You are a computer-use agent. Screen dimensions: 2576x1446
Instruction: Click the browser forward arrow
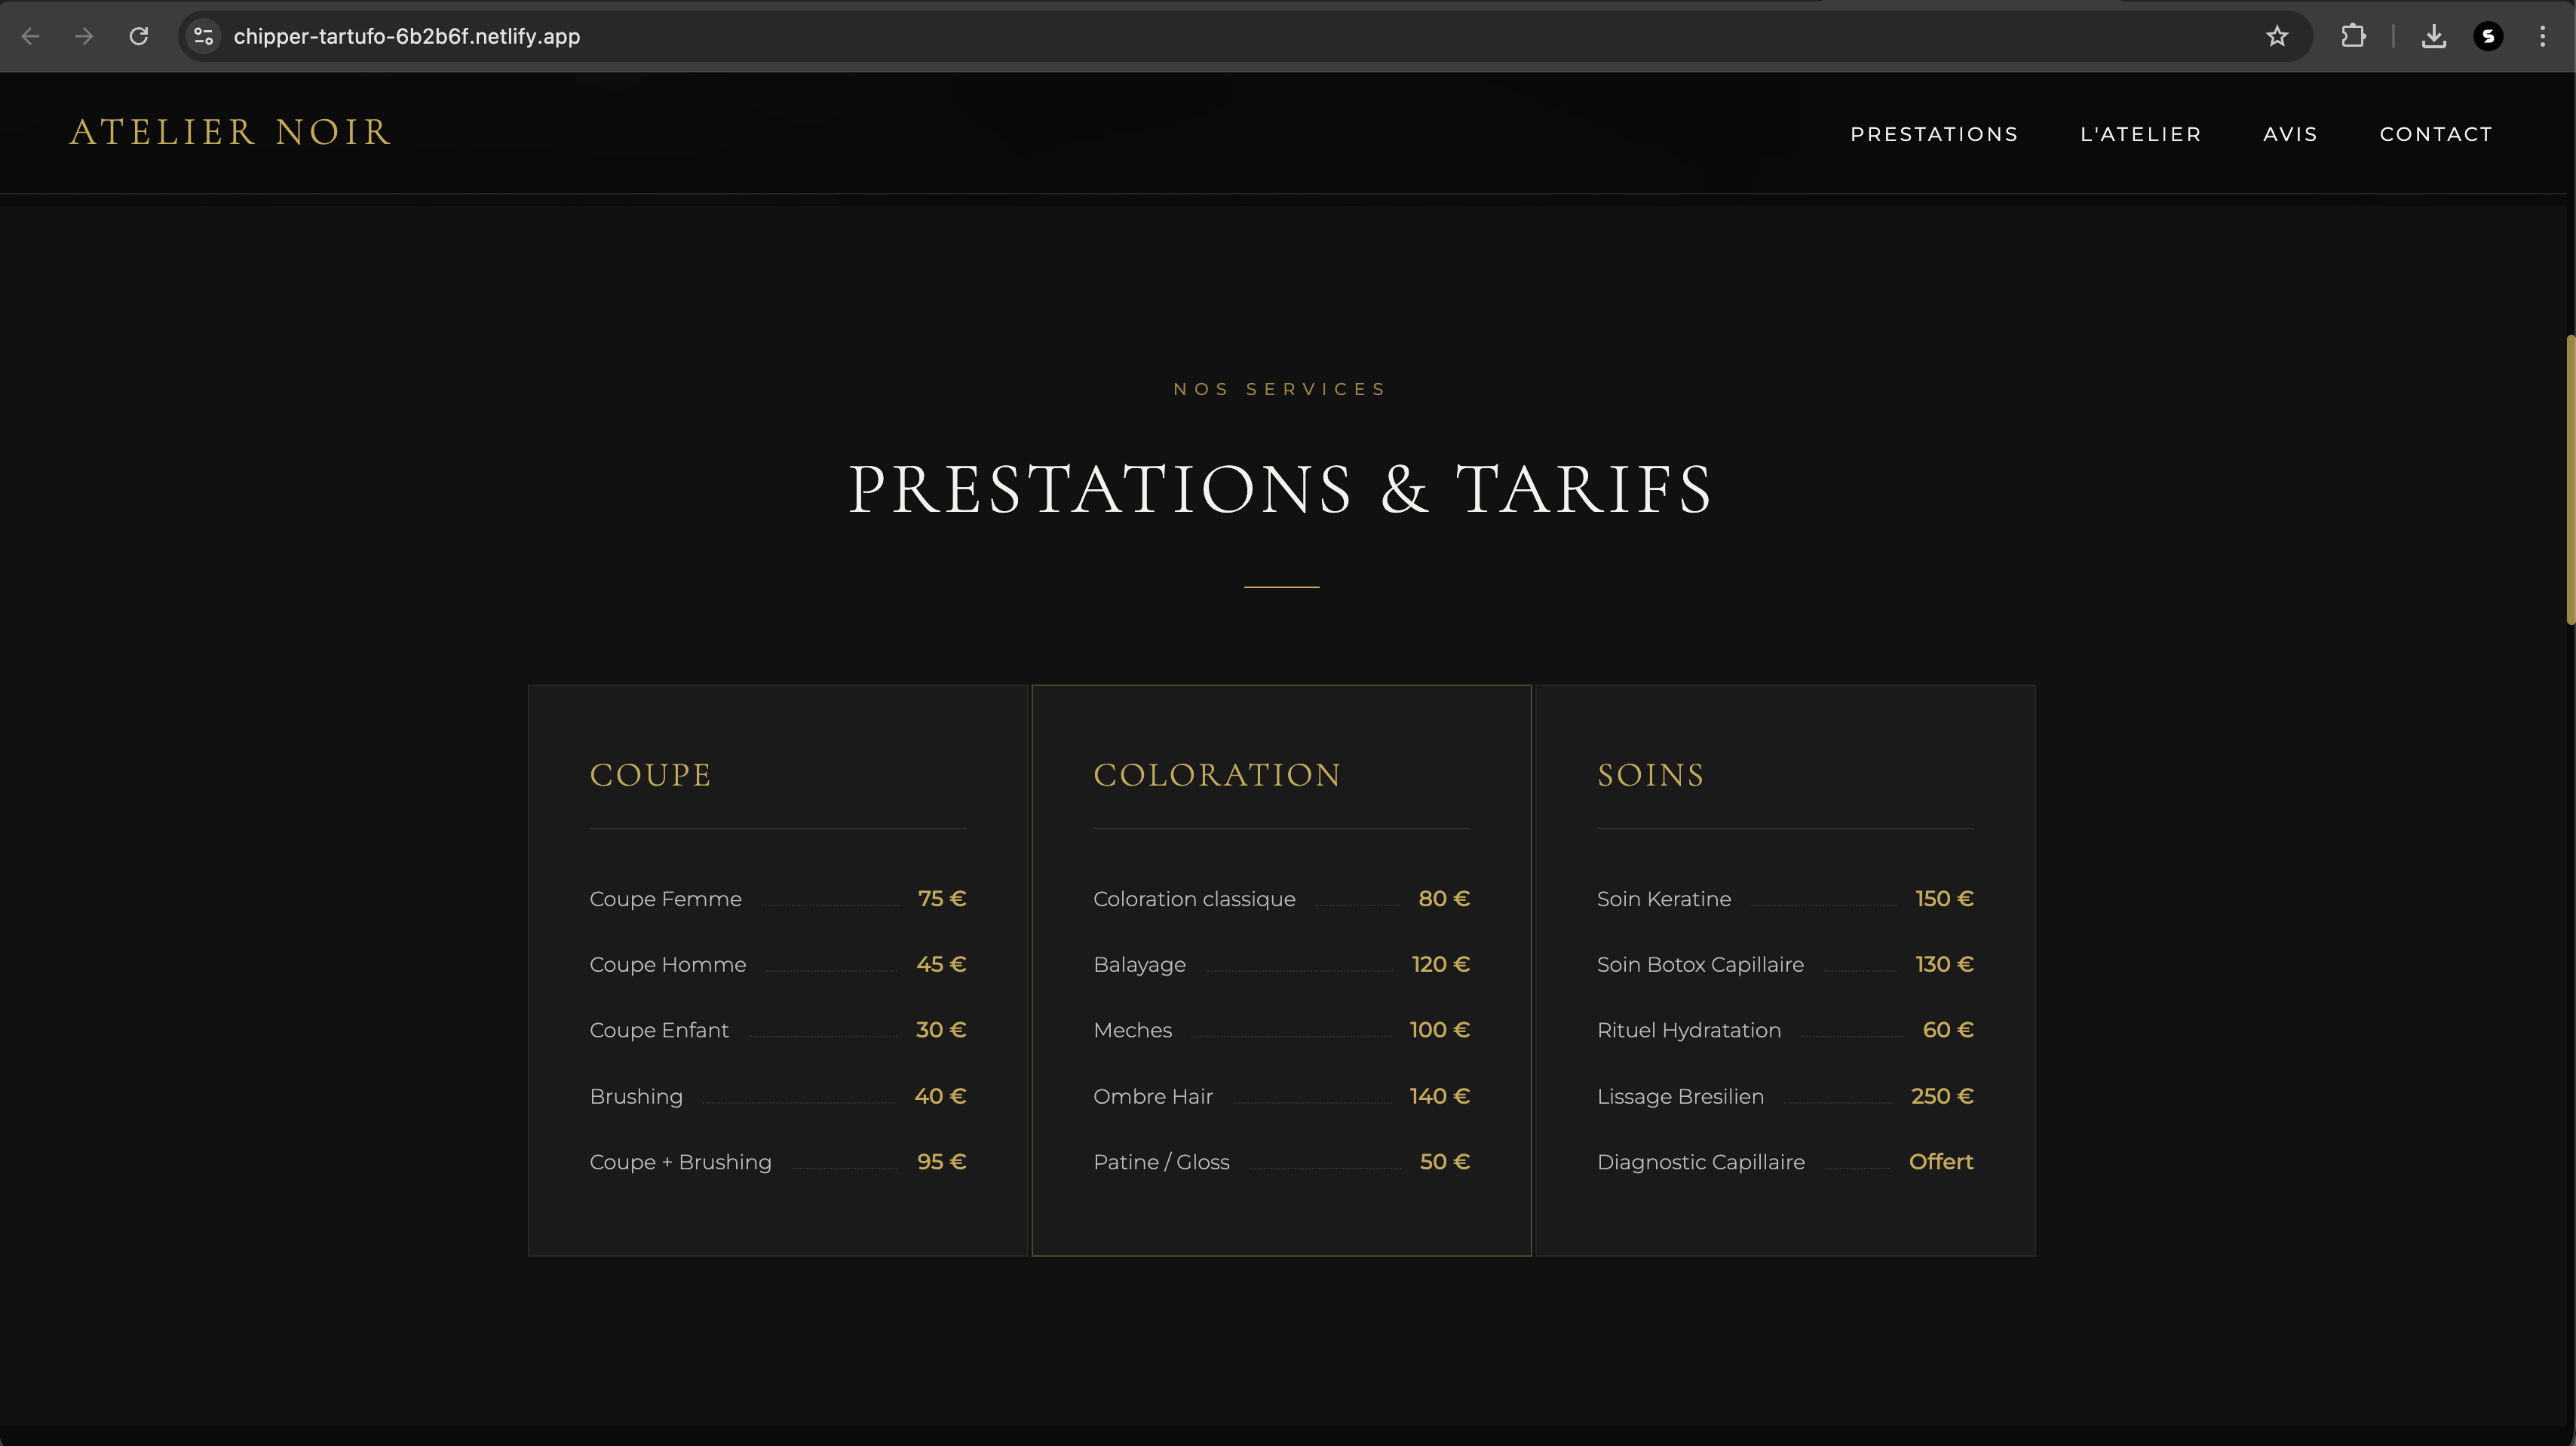[x=85, y=37]
